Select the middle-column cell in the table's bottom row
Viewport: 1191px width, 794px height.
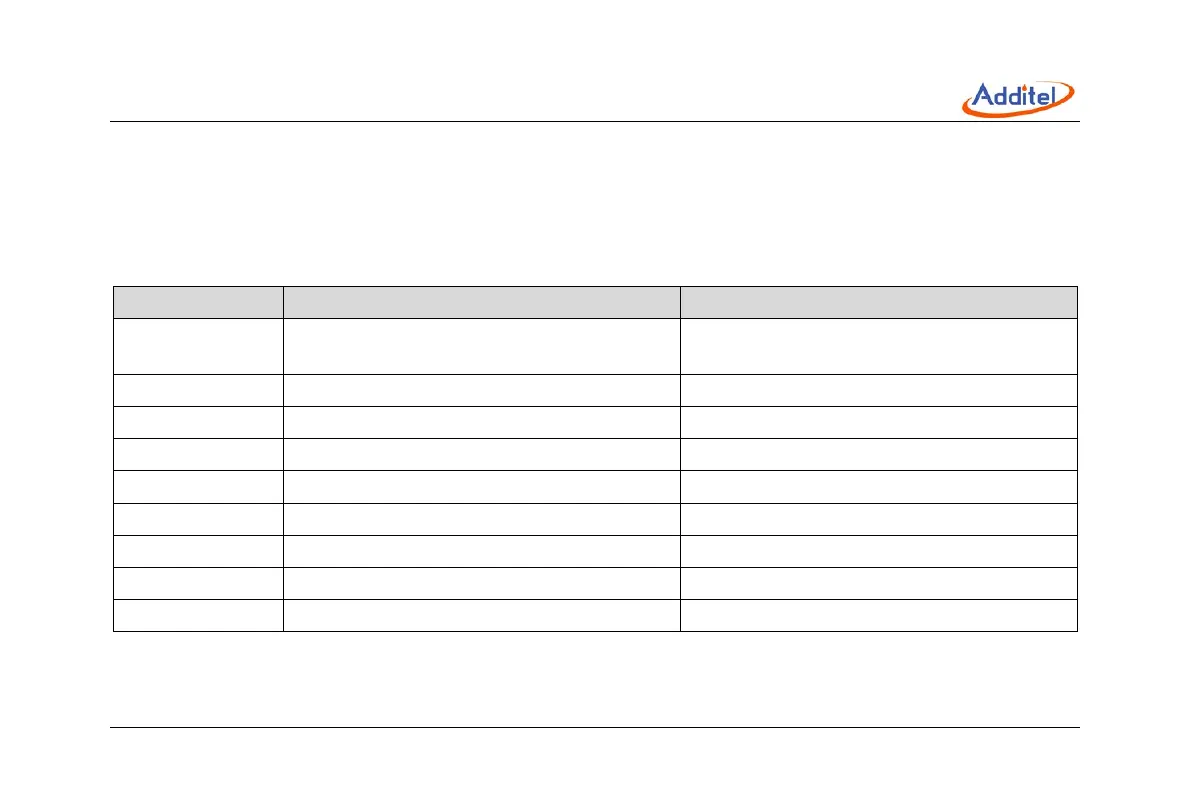pos(481,615)
